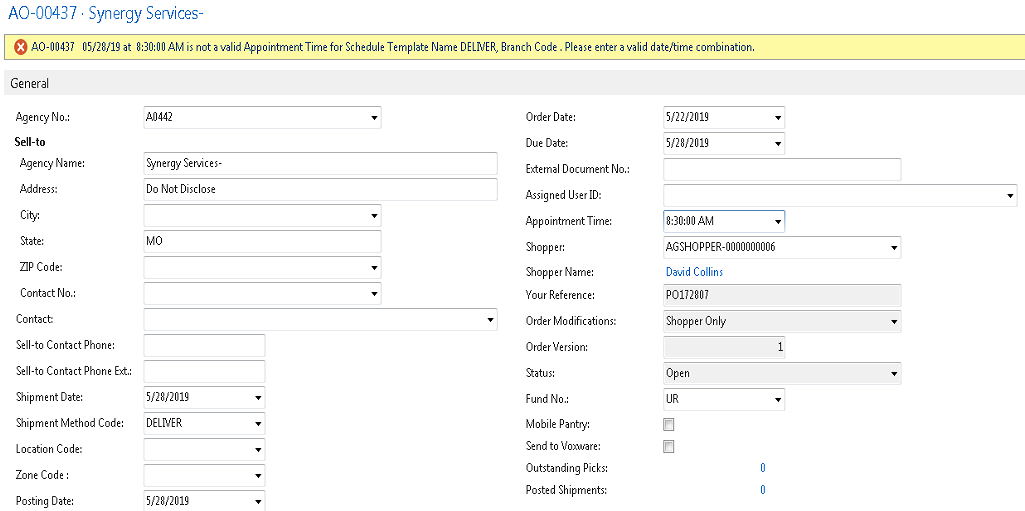The height and width of the screenshot is (511, 1025).
Task: Expand the Appointment Time dropdown
Action: [x=777, y=221]
